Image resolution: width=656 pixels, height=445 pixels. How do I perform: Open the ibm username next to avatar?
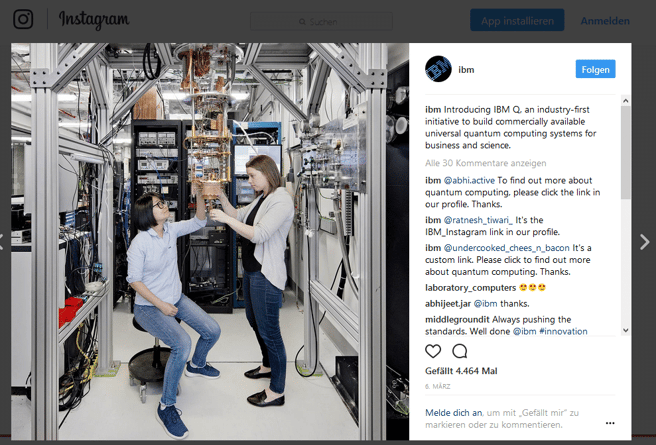(466, 70)
